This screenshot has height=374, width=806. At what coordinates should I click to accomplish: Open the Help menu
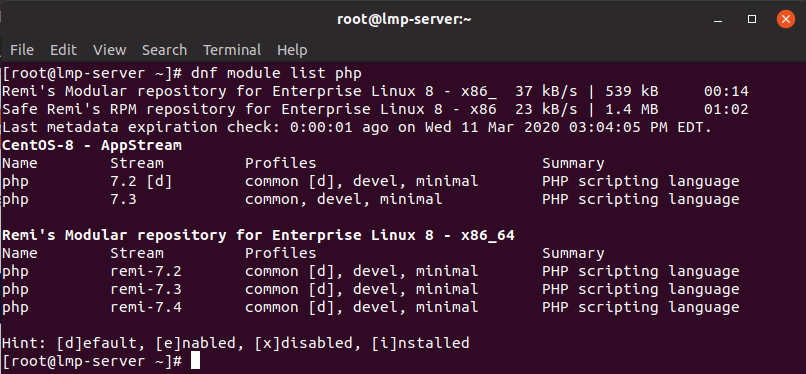coord(292,50)
